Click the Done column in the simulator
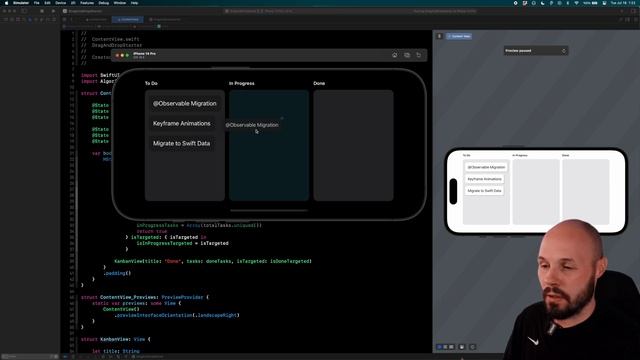The width and height of the screenshot is (640, 360). (353, 145)
